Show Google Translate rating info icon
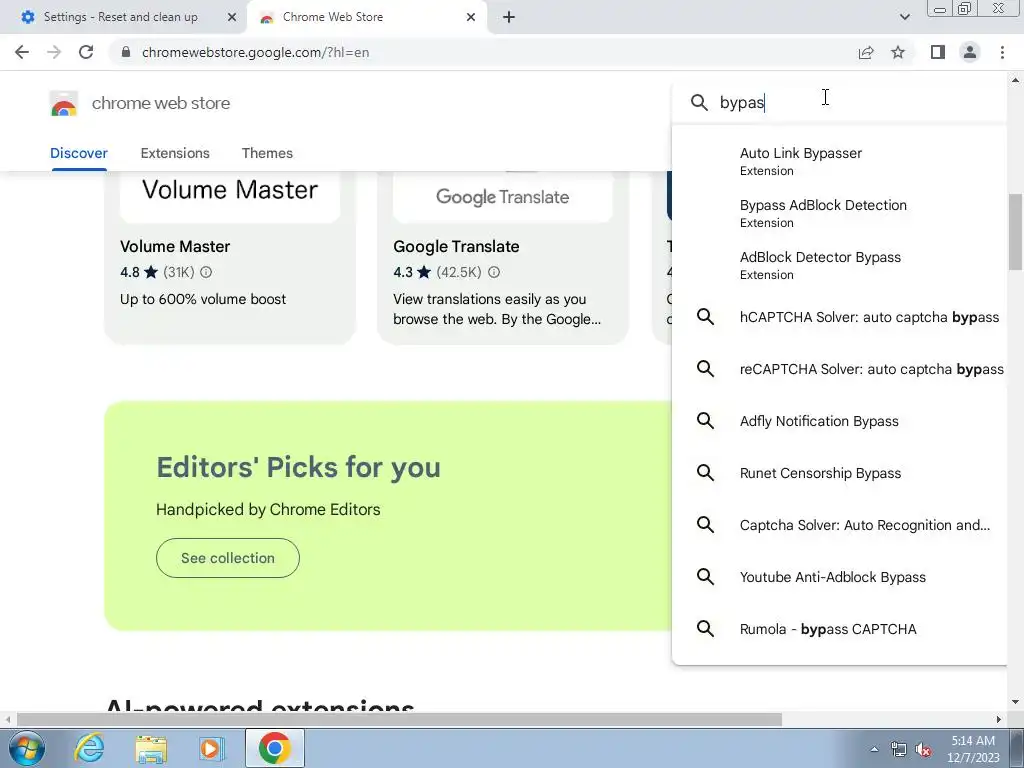 pyautogui.click(x=494, y=272)
